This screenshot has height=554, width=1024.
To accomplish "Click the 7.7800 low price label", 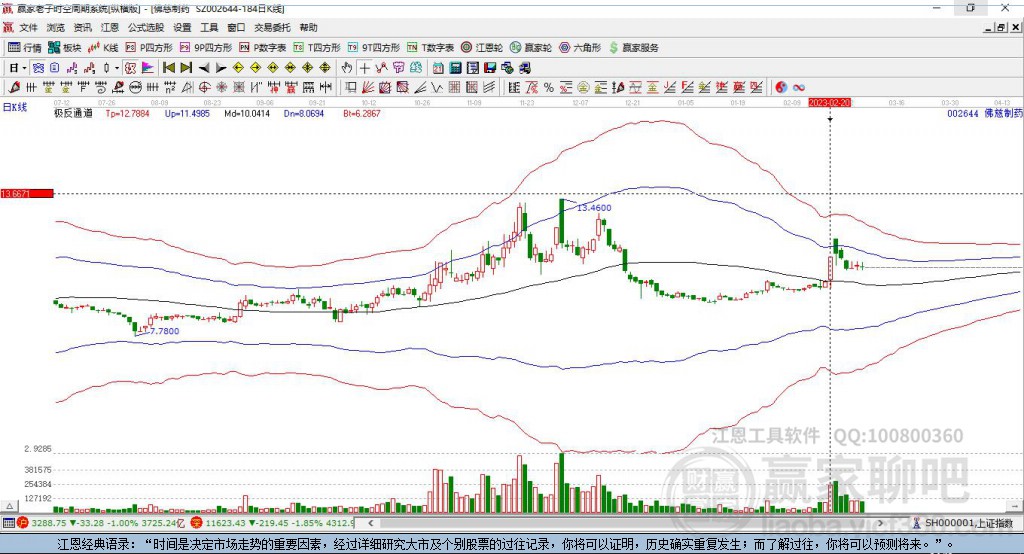I will (163, 331).
